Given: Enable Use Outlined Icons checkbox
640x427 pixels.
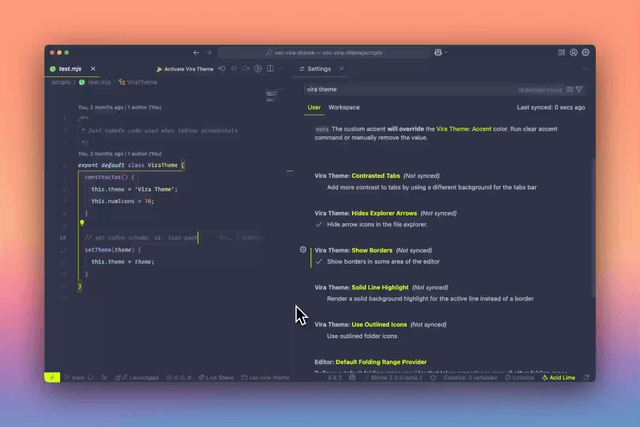Looking at the screenshot, I should pyautogui.click(x=319, y=336).
